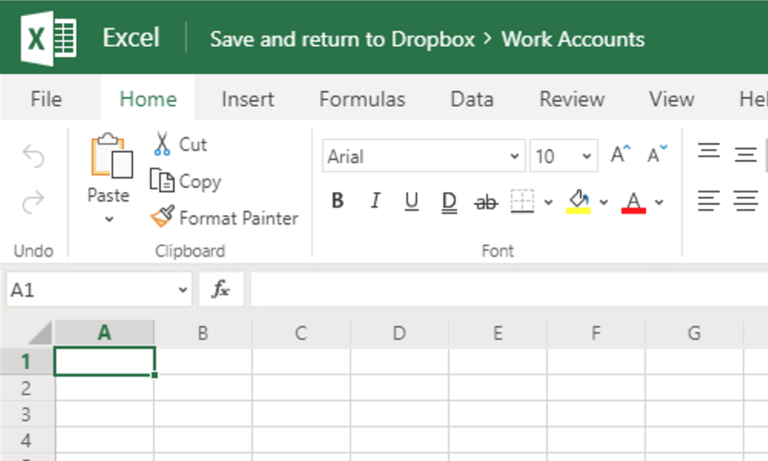
Task: Select row 4 header
Action: [x=26, y=440]
